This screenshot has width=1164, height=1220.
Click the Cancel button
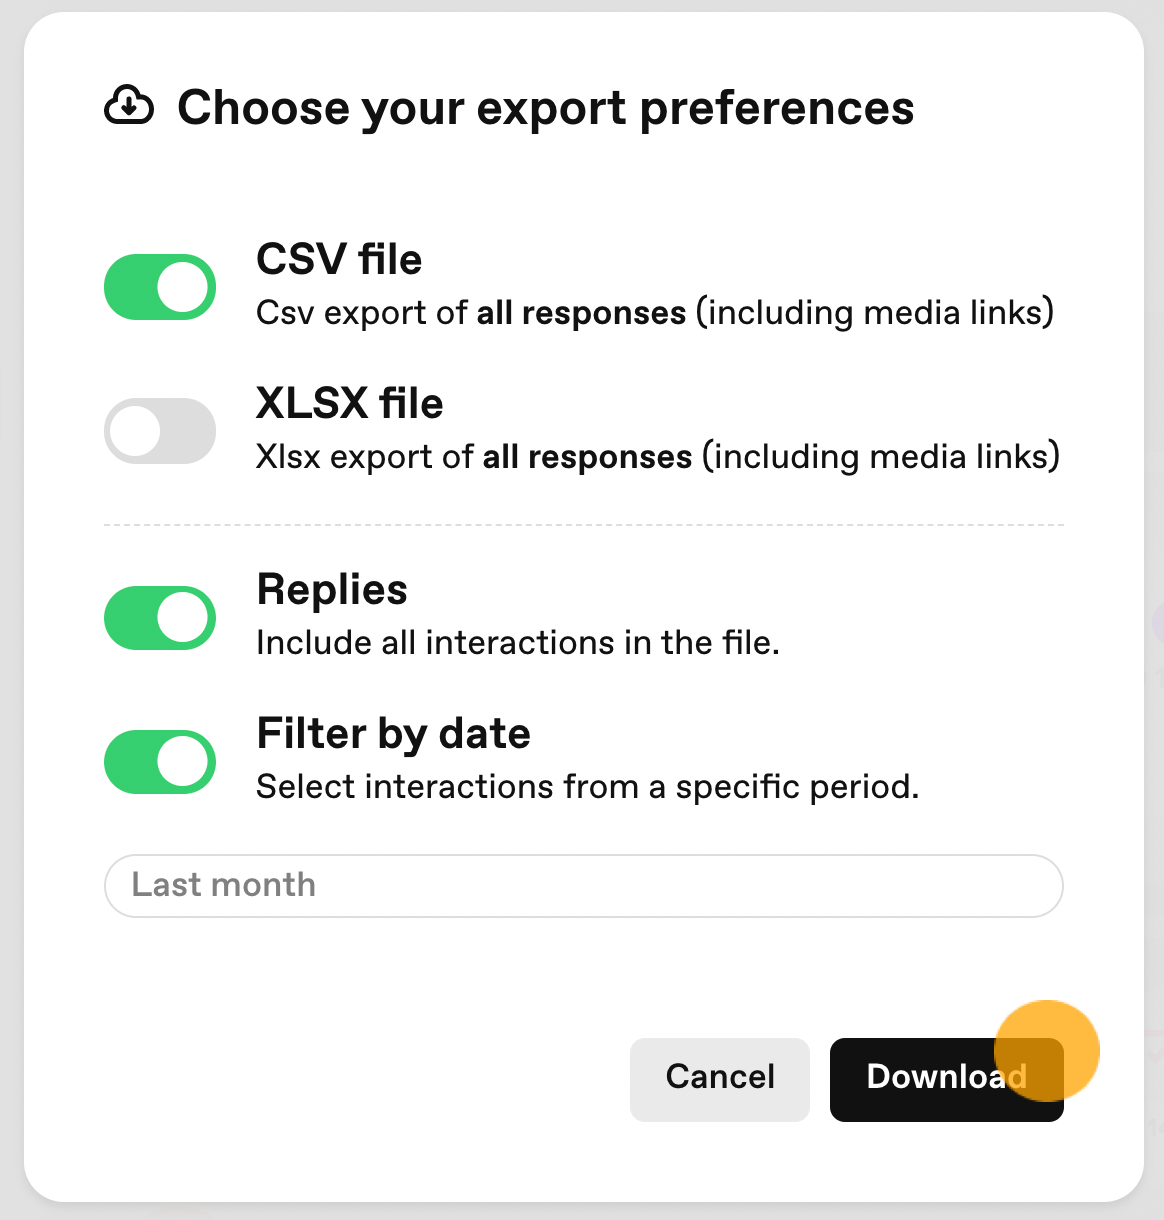720,1079
